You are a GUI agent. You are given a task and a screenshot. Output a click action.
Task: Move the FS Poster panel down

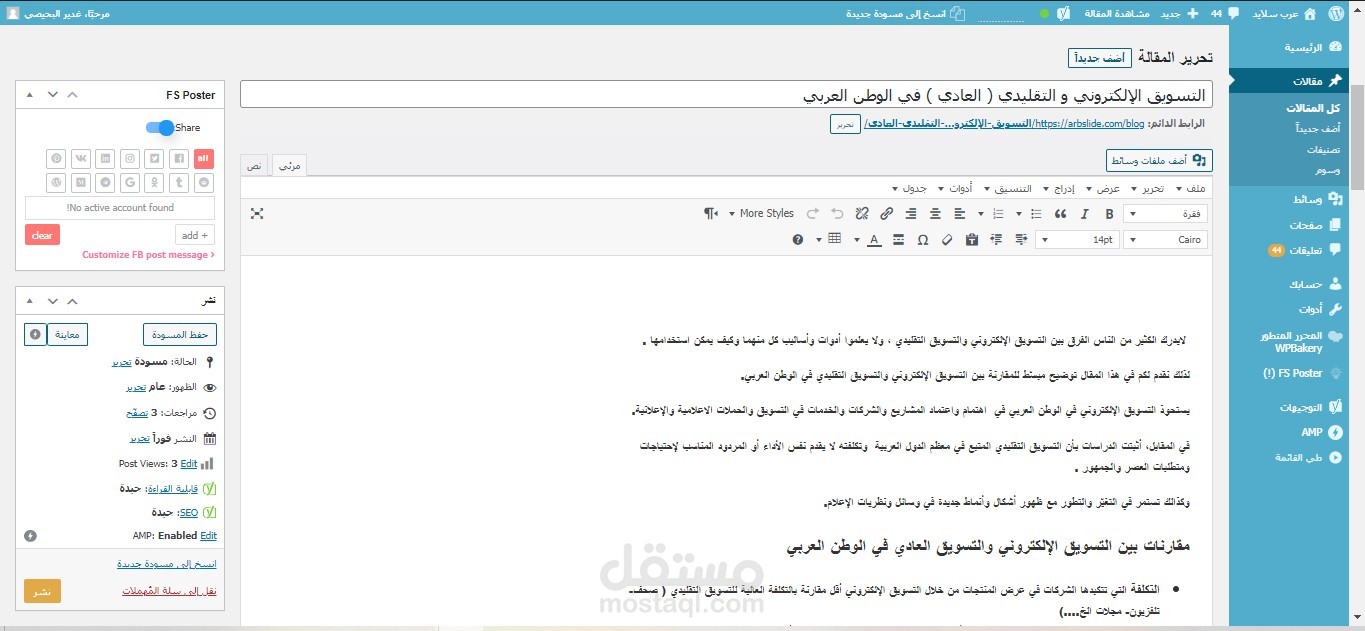click(x=52, y=95)
